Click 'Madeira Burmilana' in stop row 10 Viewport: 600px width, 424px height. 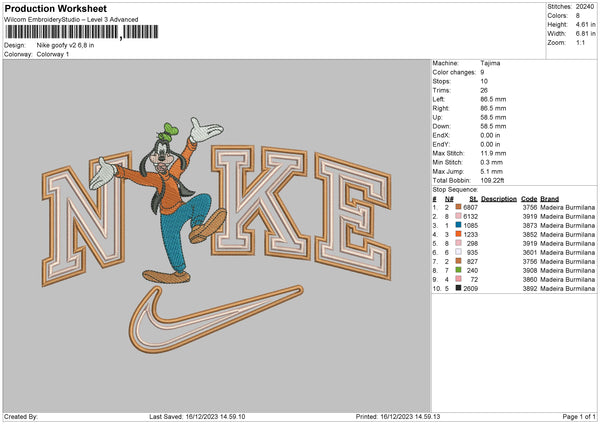[567, 288]
